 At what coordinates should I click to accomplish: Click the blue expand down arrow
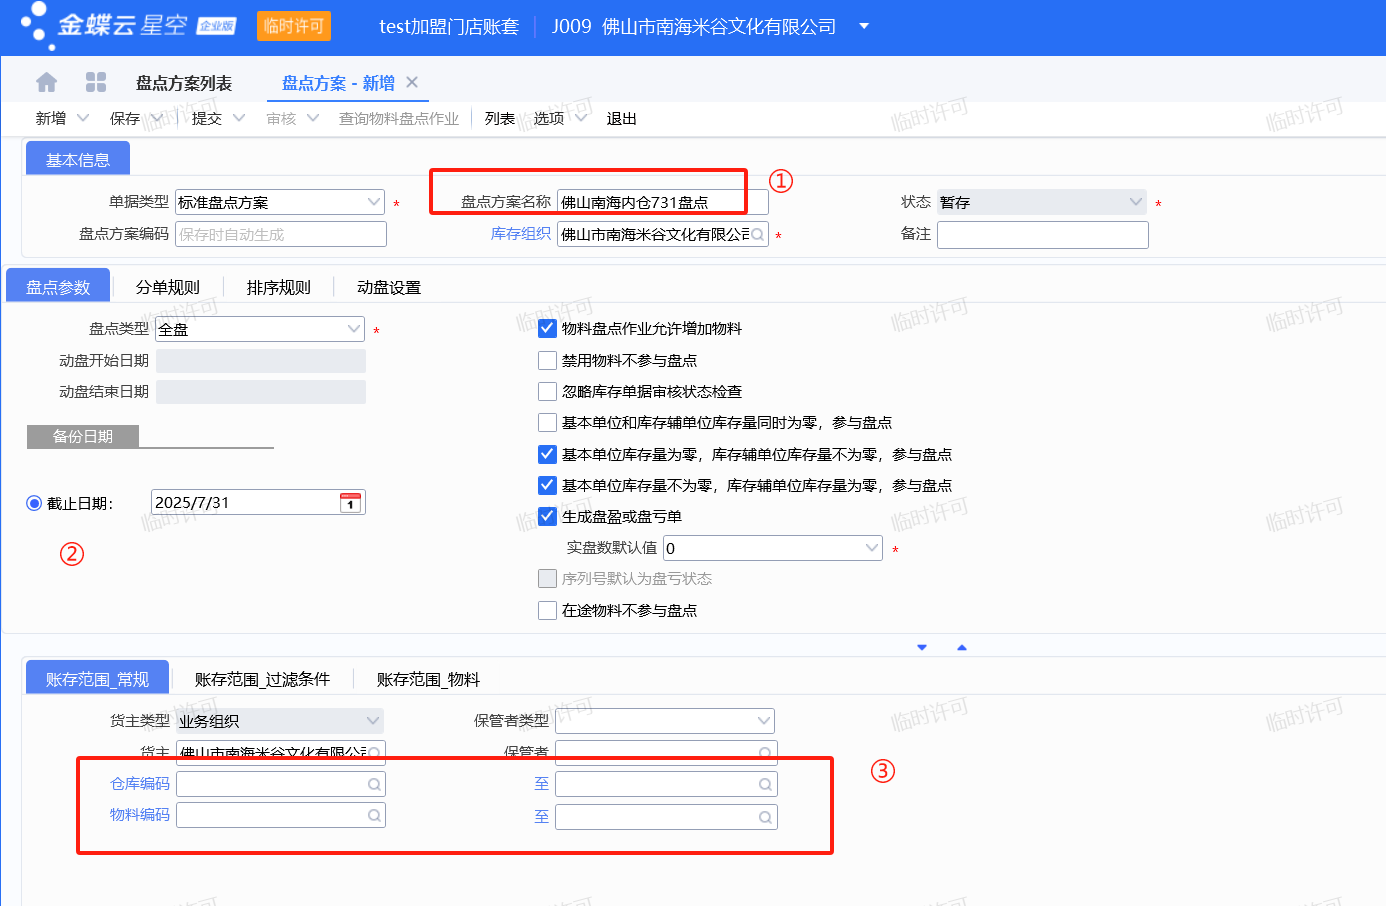[922, 648]
